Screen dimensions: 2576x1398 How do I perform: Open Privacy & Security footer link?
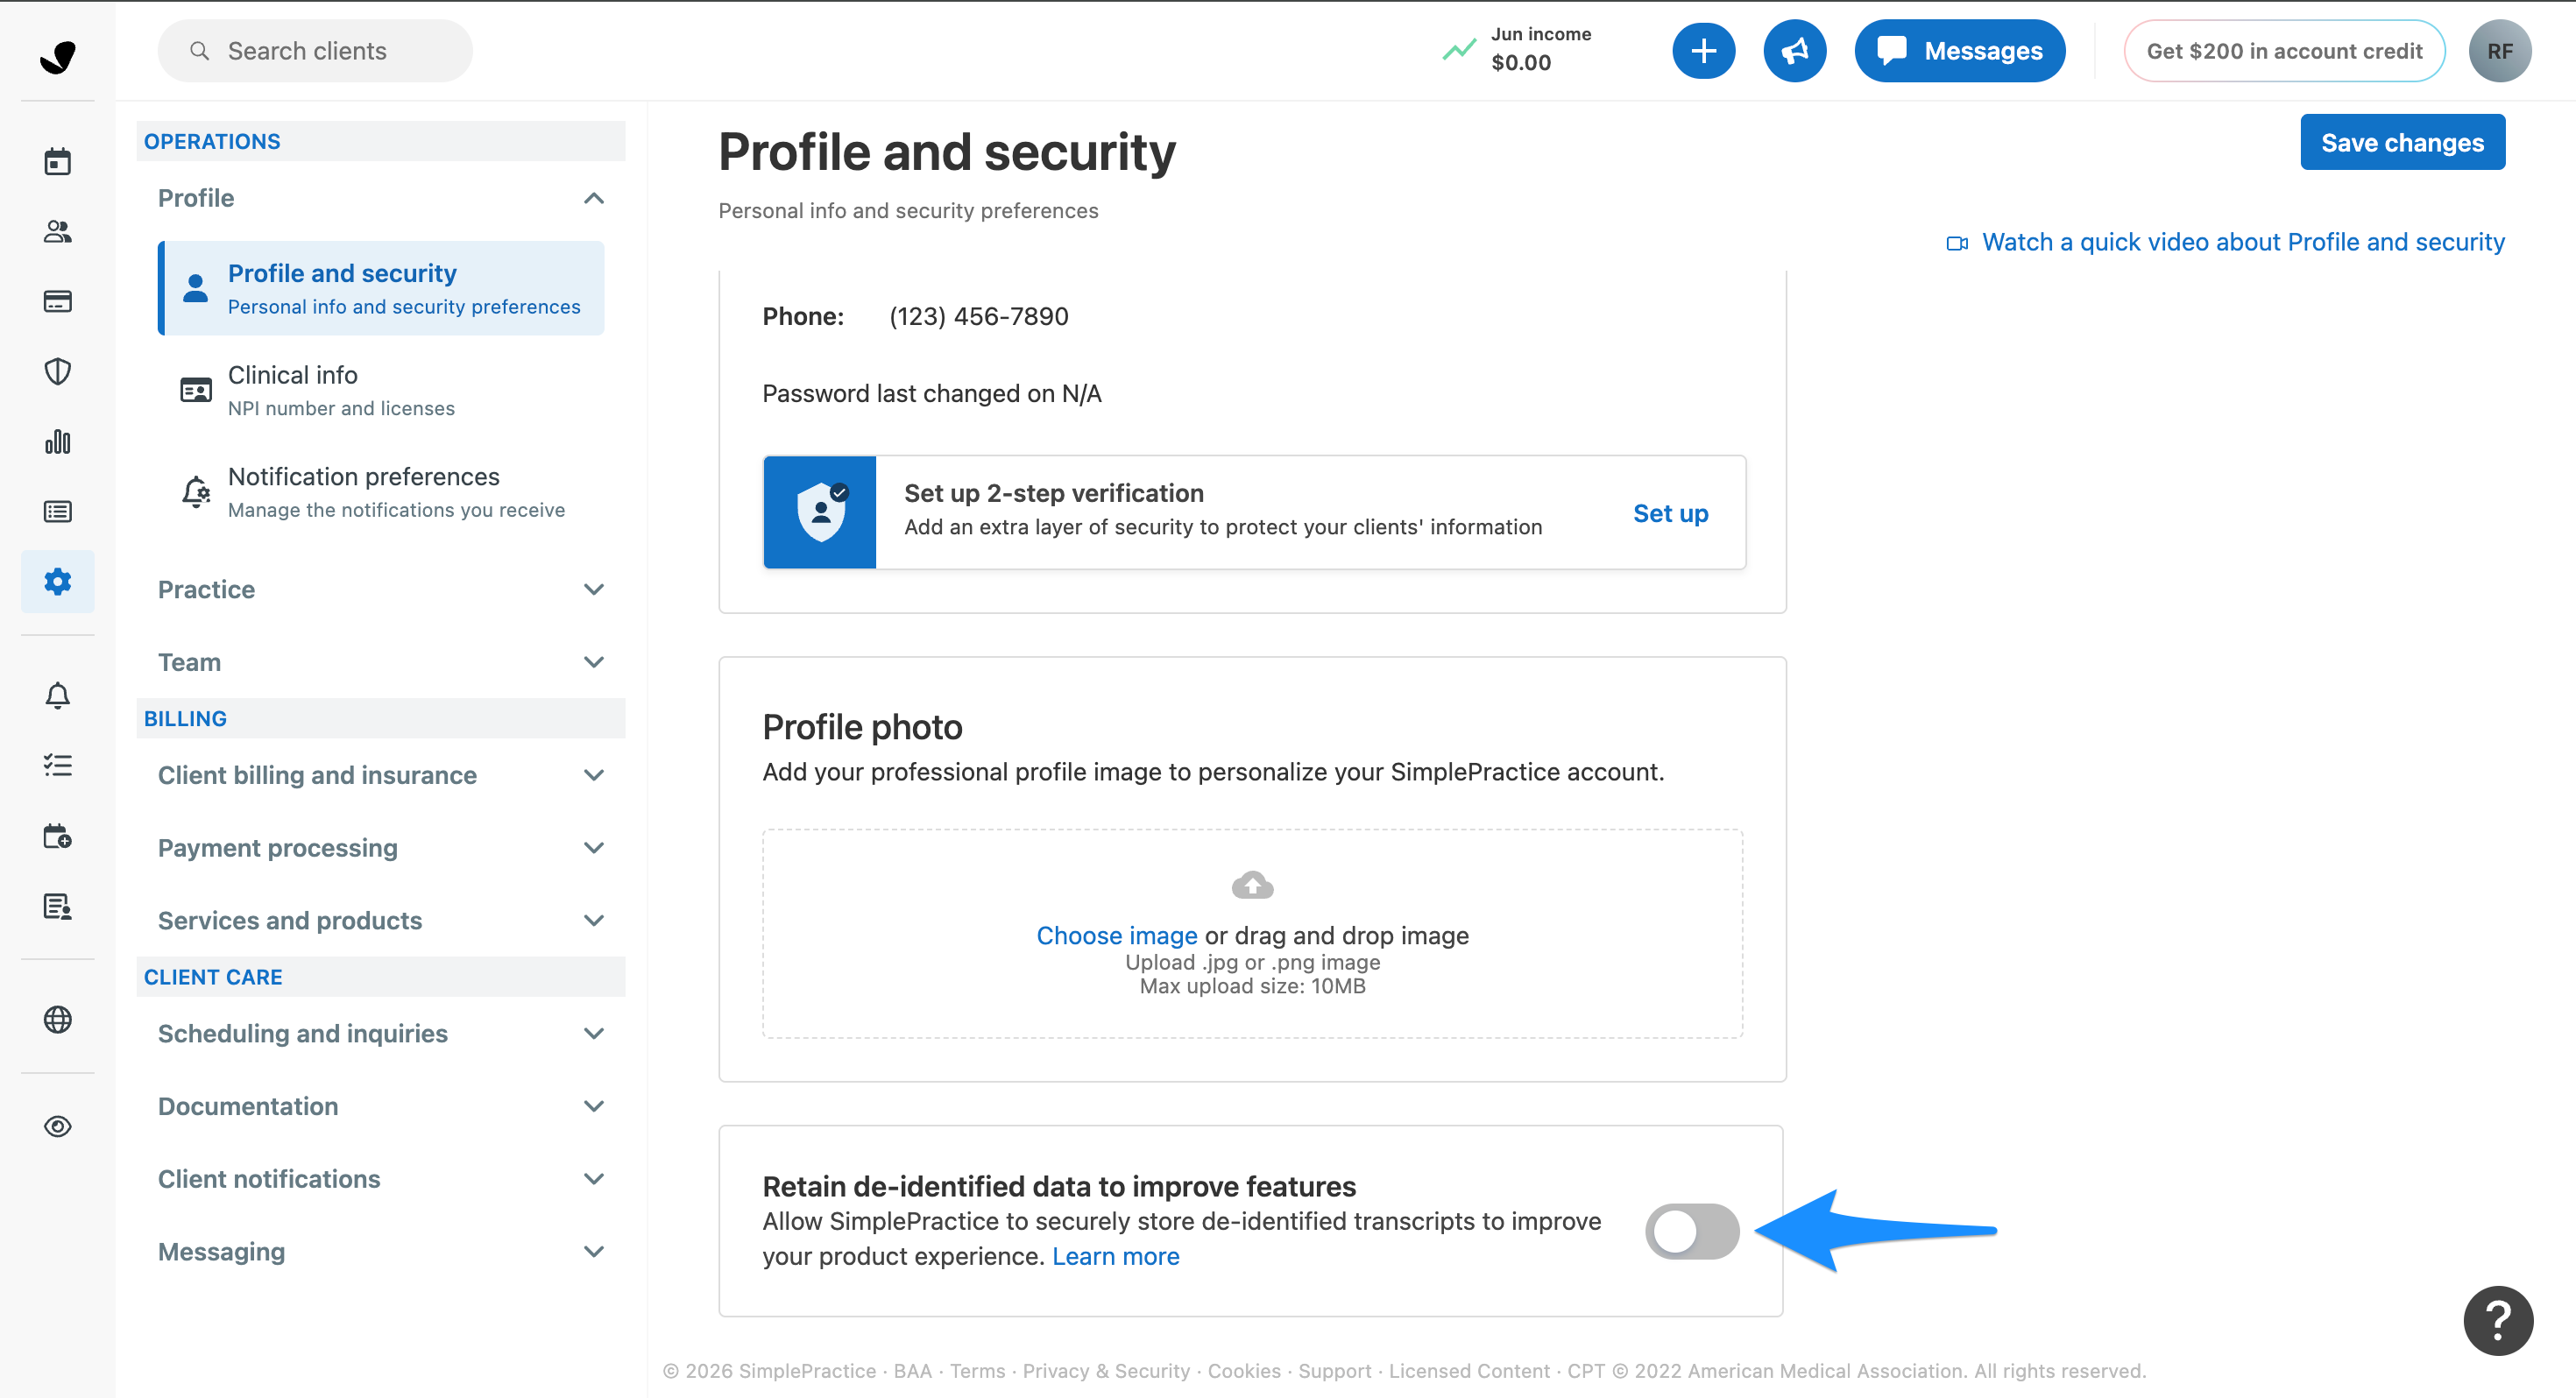pyautogui.click(x=1106, y=1370)
